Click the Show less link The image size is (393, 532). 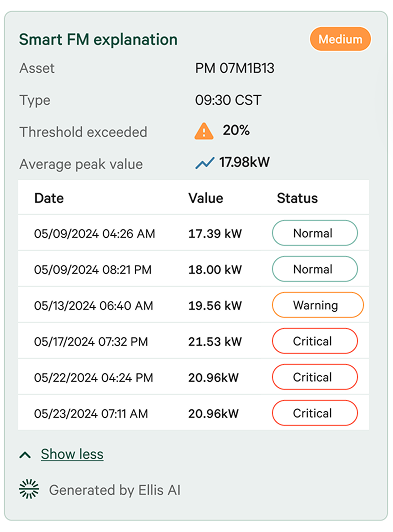point(72,454)
